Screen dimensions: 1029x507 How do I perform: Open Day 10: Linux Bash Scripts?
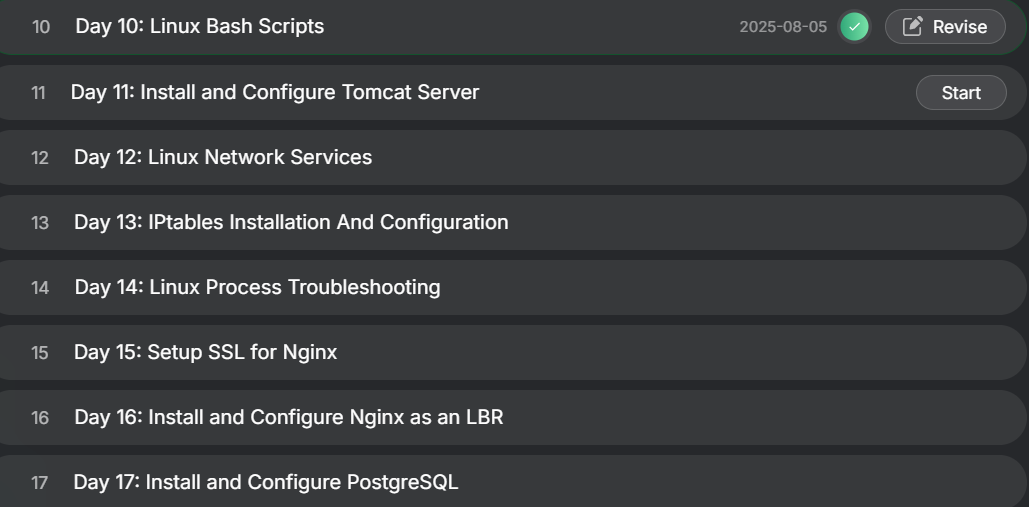coord(199,26)
